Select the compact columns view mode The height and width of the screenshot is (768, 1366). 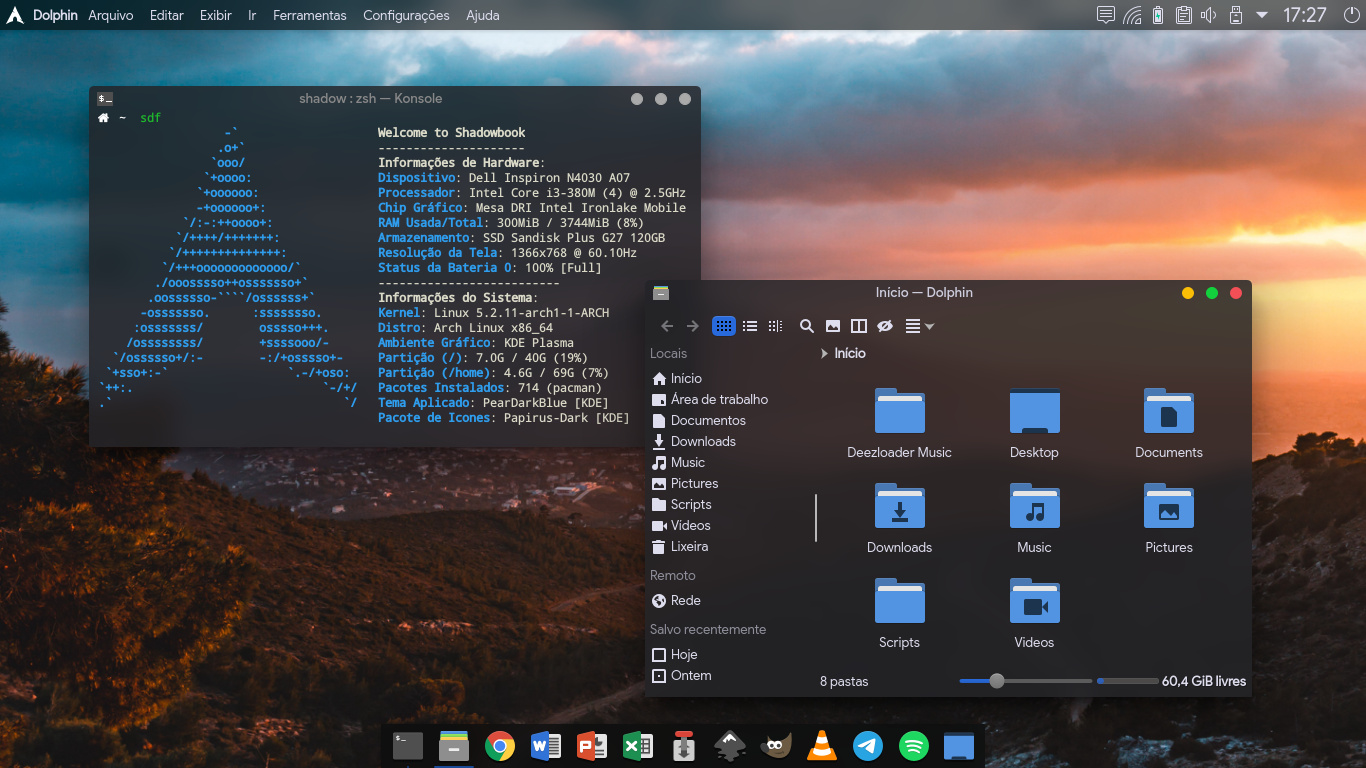pos(775,326)
